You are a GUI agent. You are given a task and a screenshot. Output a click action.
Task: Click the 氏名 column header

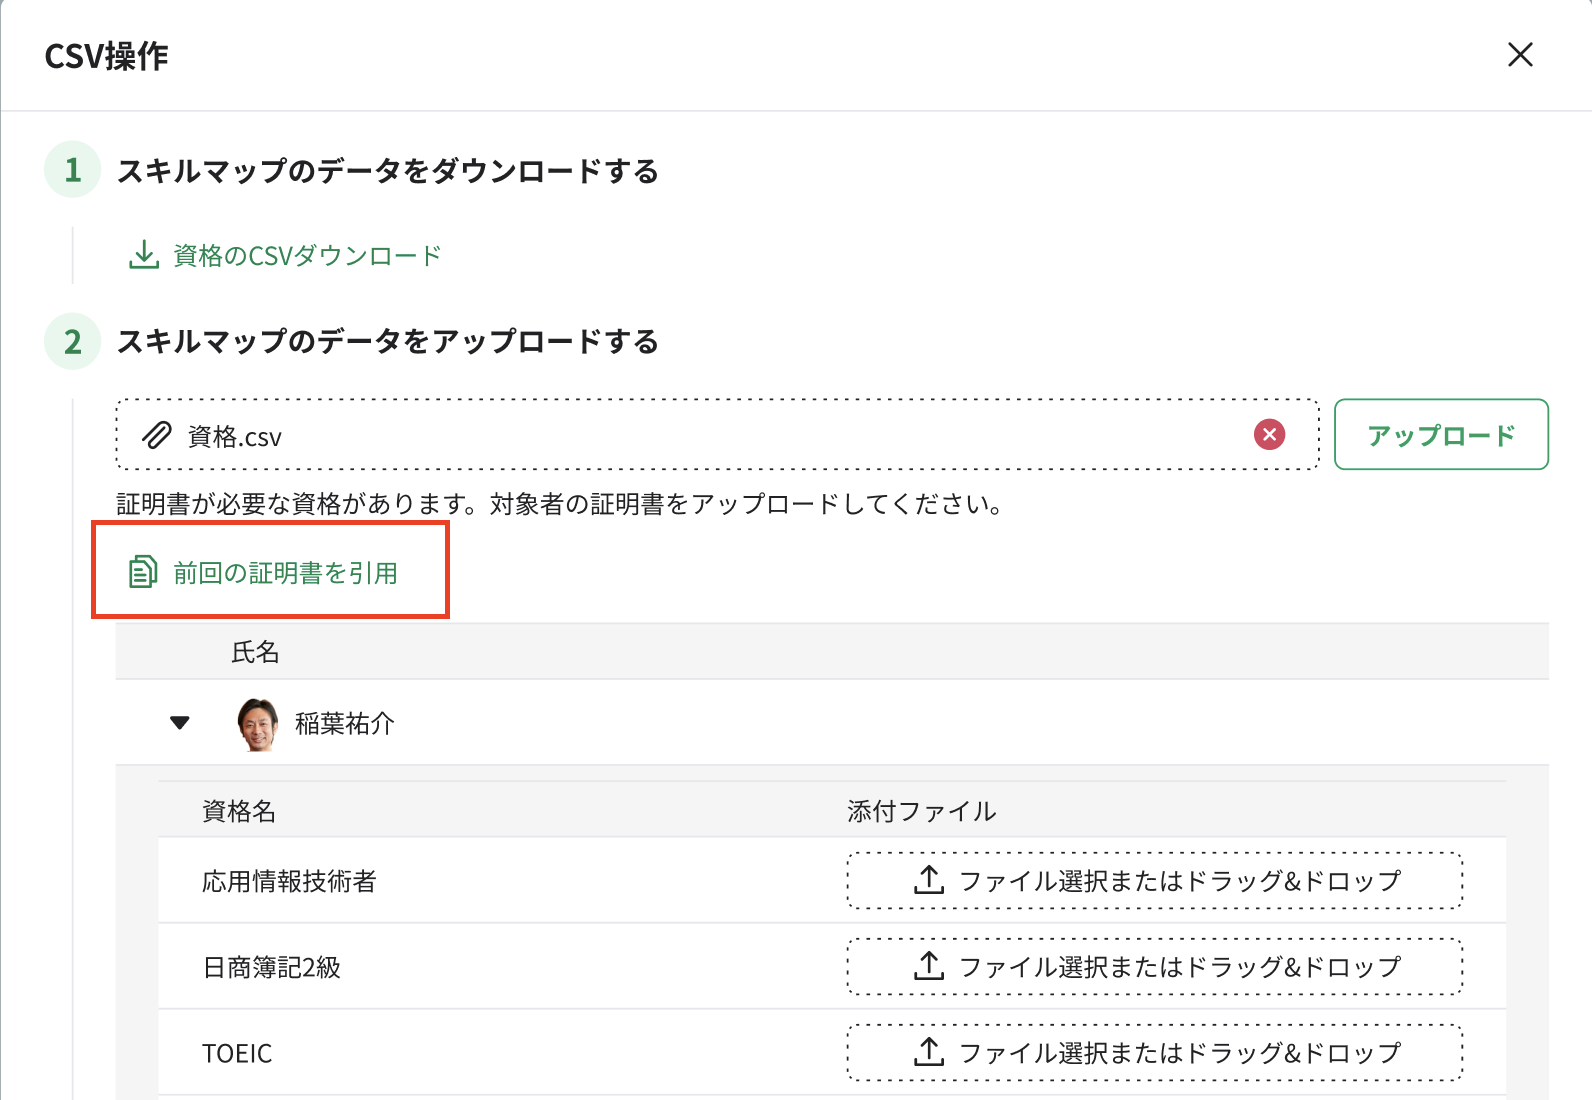[255, 653]
